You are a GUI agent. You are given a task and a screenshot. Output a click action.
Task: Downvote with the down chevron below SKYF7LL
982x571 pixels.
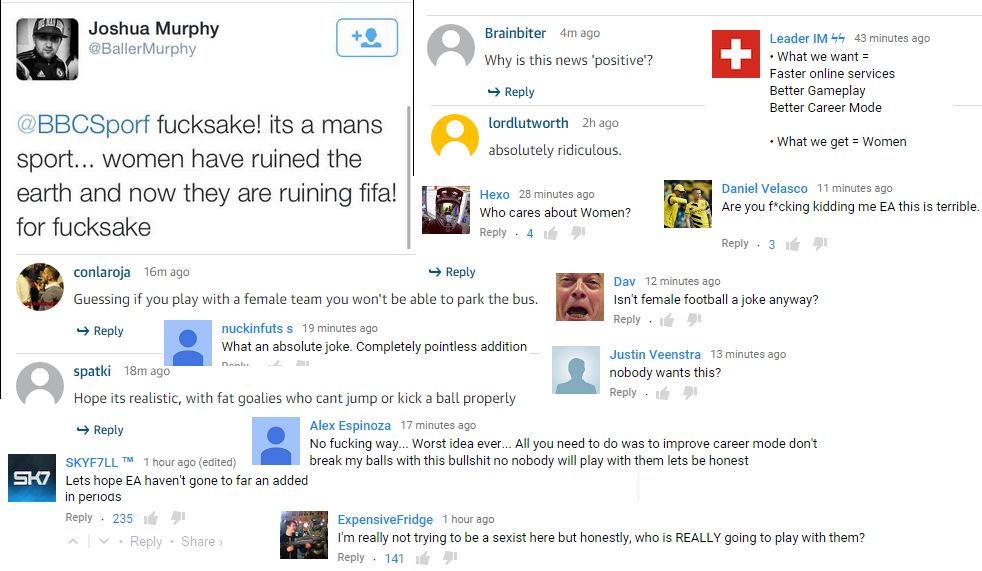[x=103, y=541]
